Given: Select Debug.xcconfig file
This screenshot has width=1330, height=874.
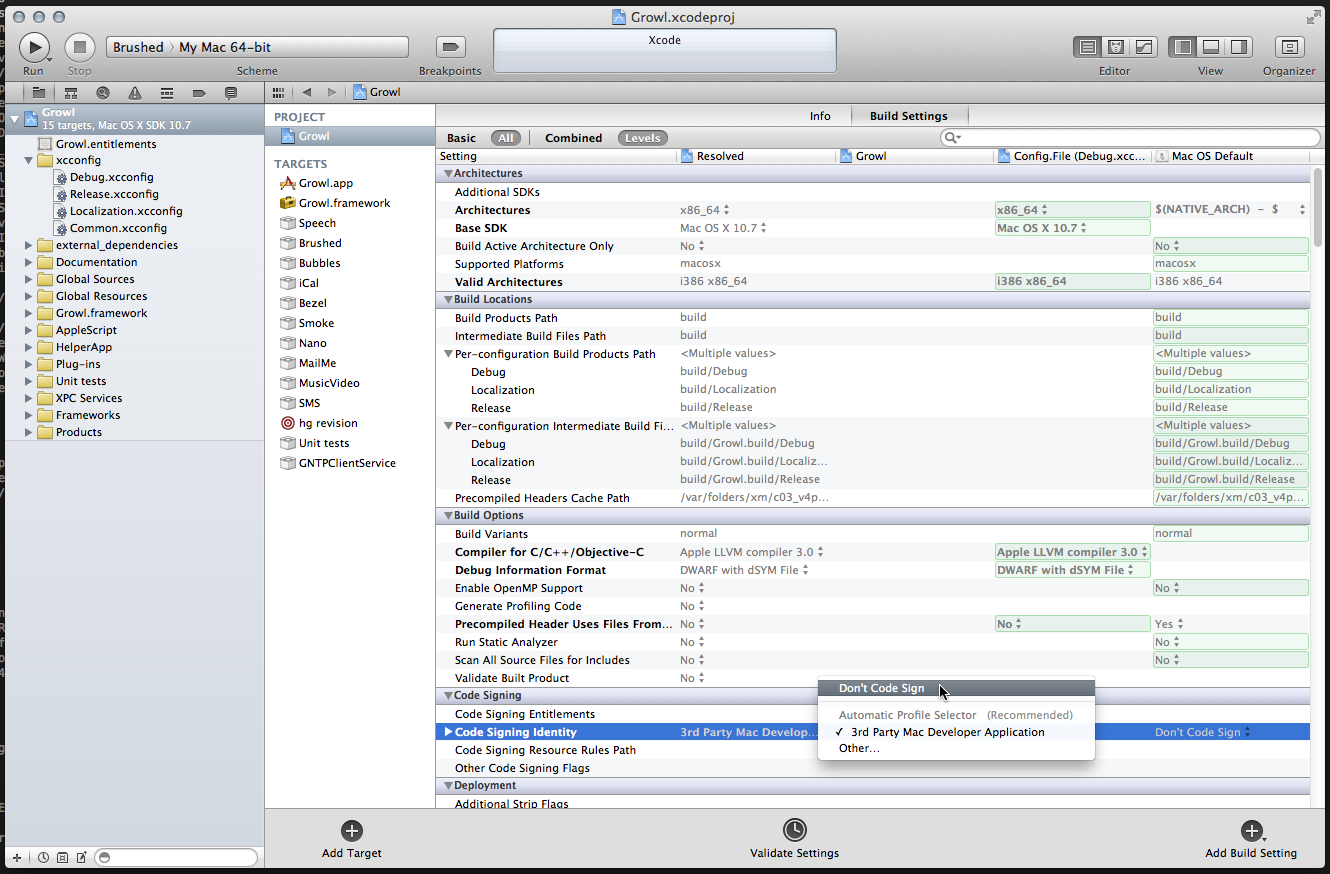Looking at the screenshot, I should (x=111, y=177).
